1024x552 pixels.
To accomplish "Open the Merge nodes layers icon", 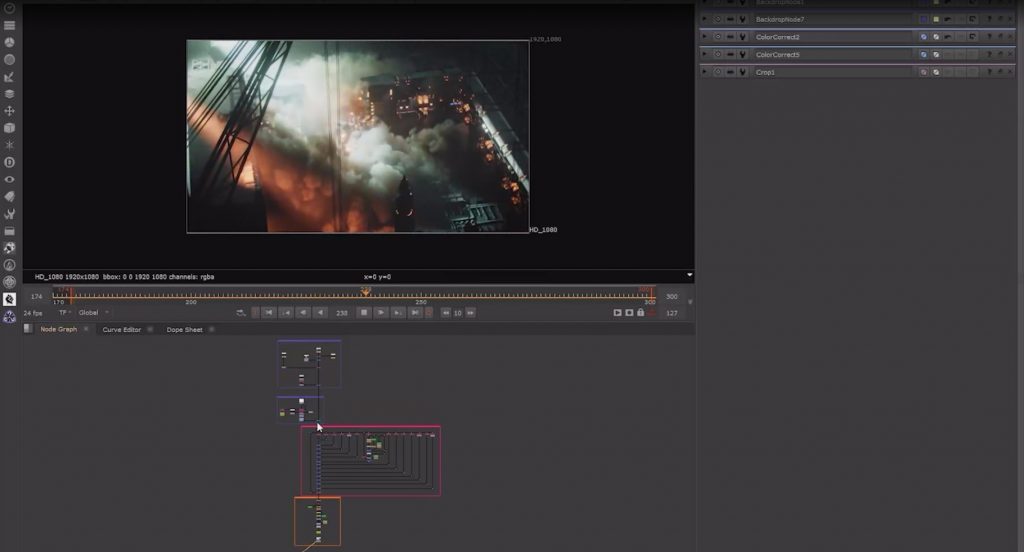I will [x=9, y=93].
